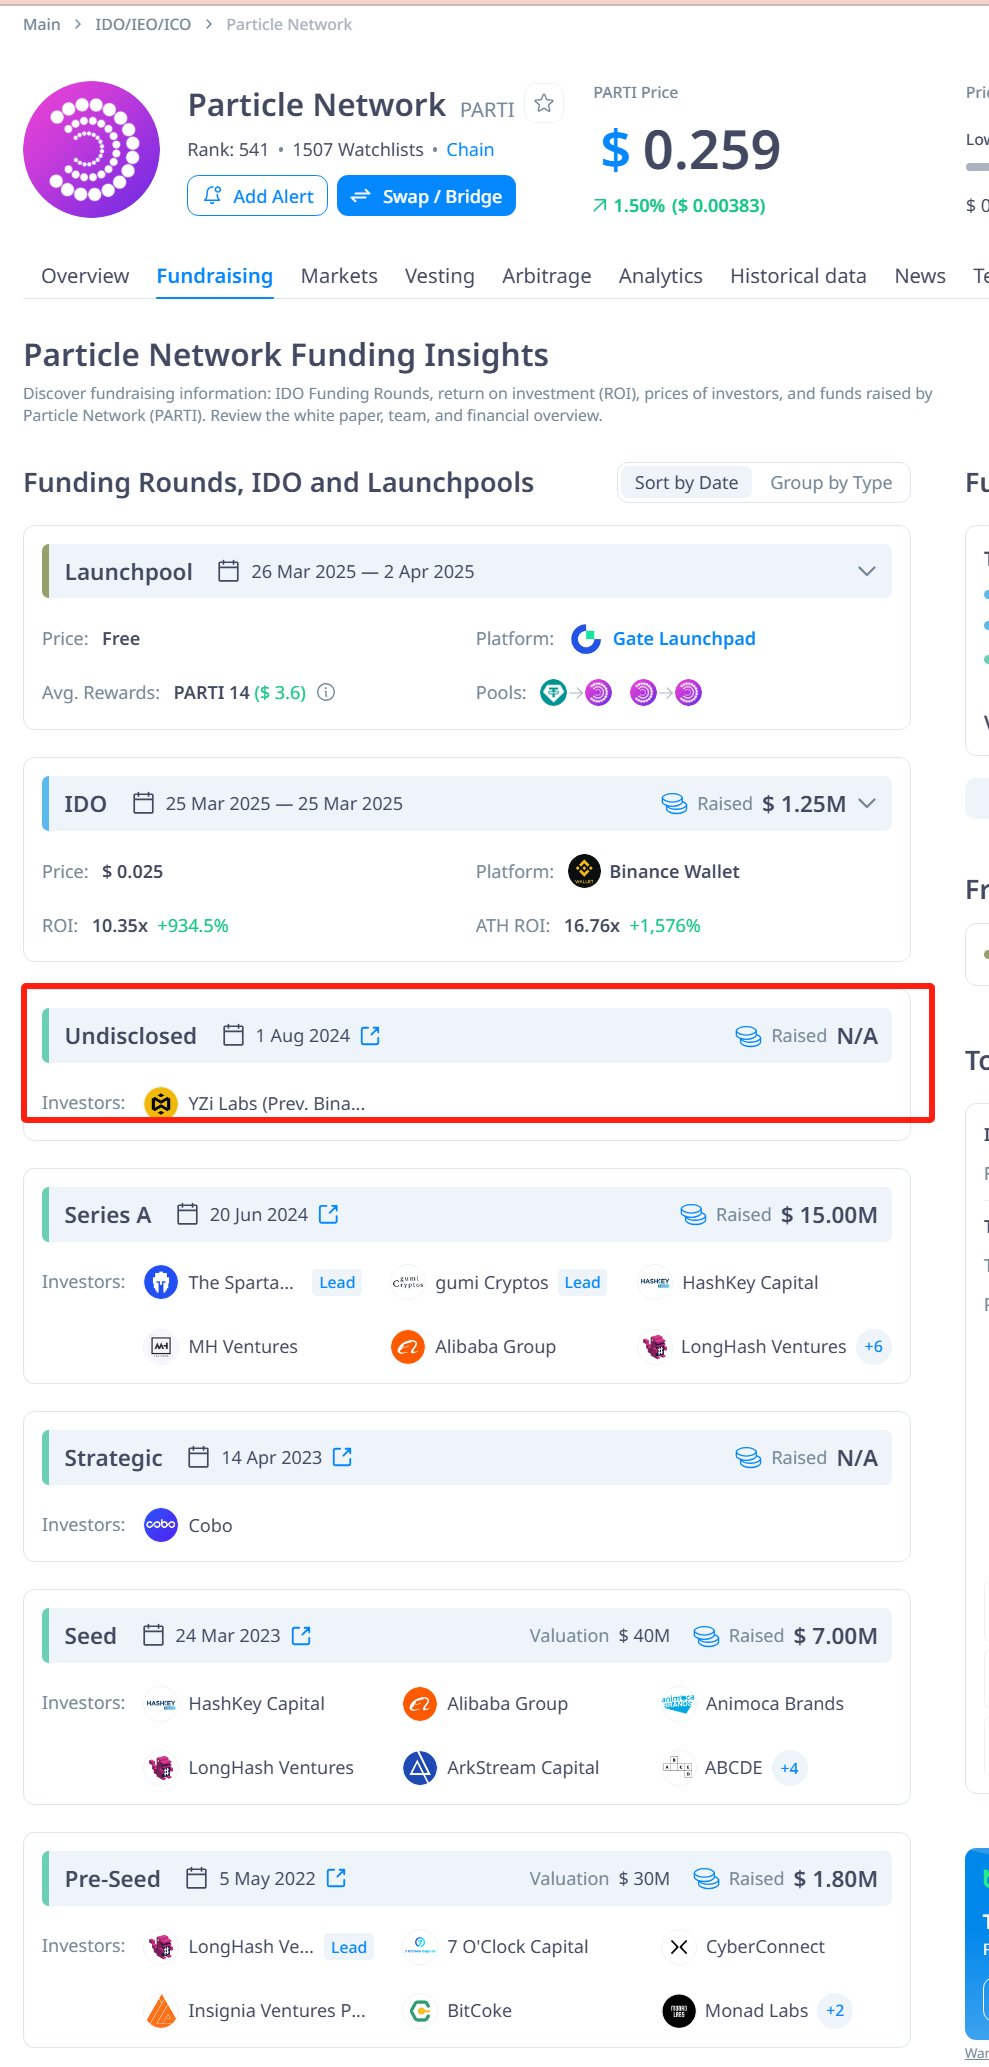This screenshot has height=2067, width=989.
Task: Open Pre-Seed round external link icon
Action: coord(336,1878)
